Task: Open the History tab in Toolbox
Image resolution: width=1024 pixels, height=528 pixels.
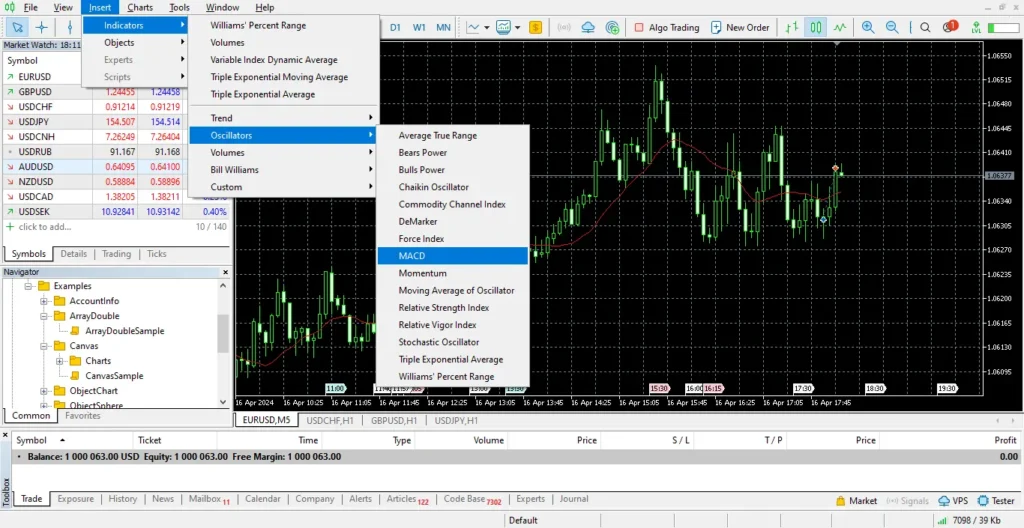Action: (123, 499)
